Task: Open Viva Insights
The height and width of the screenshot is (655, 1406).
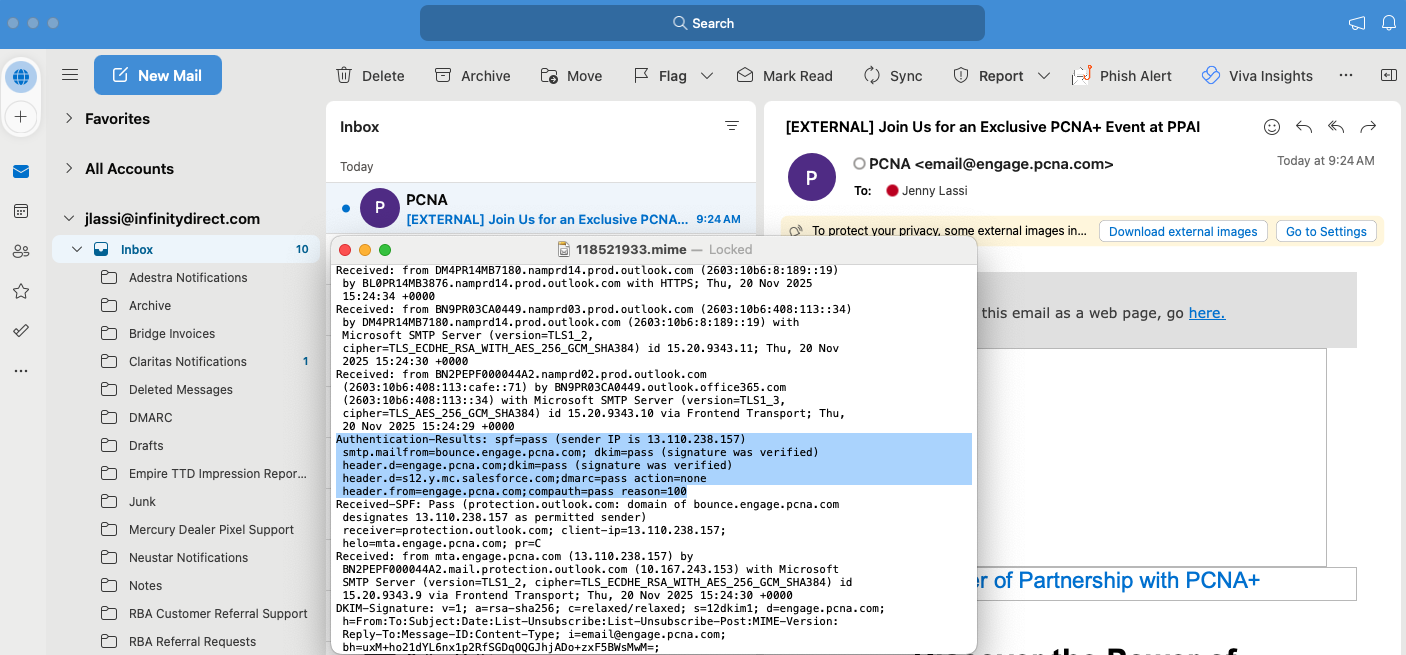Action: [x=1257, y=76]
